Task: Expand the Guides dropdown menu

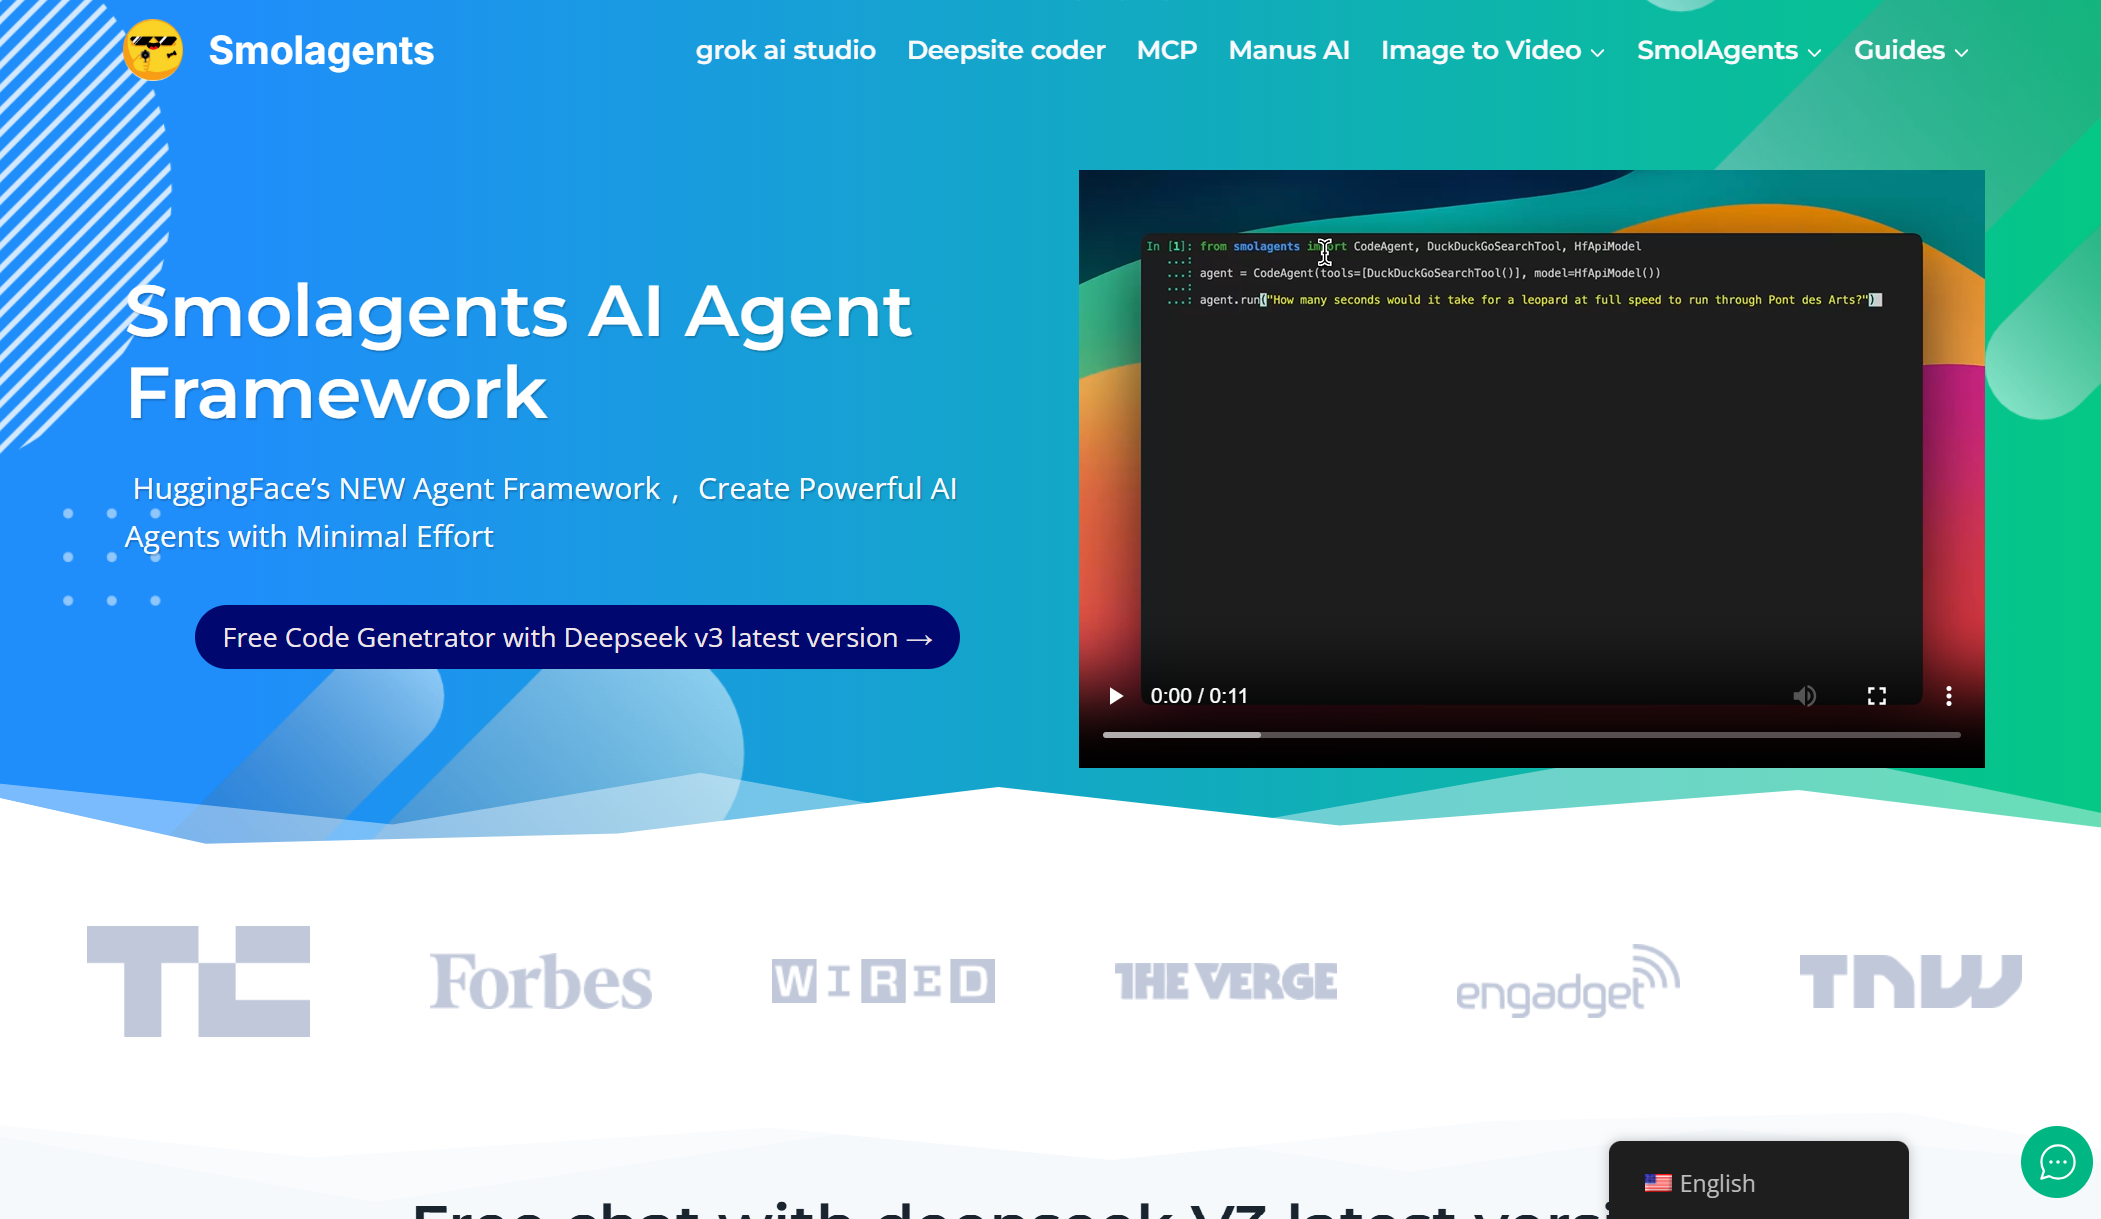Action: [x=1910, y=50]
